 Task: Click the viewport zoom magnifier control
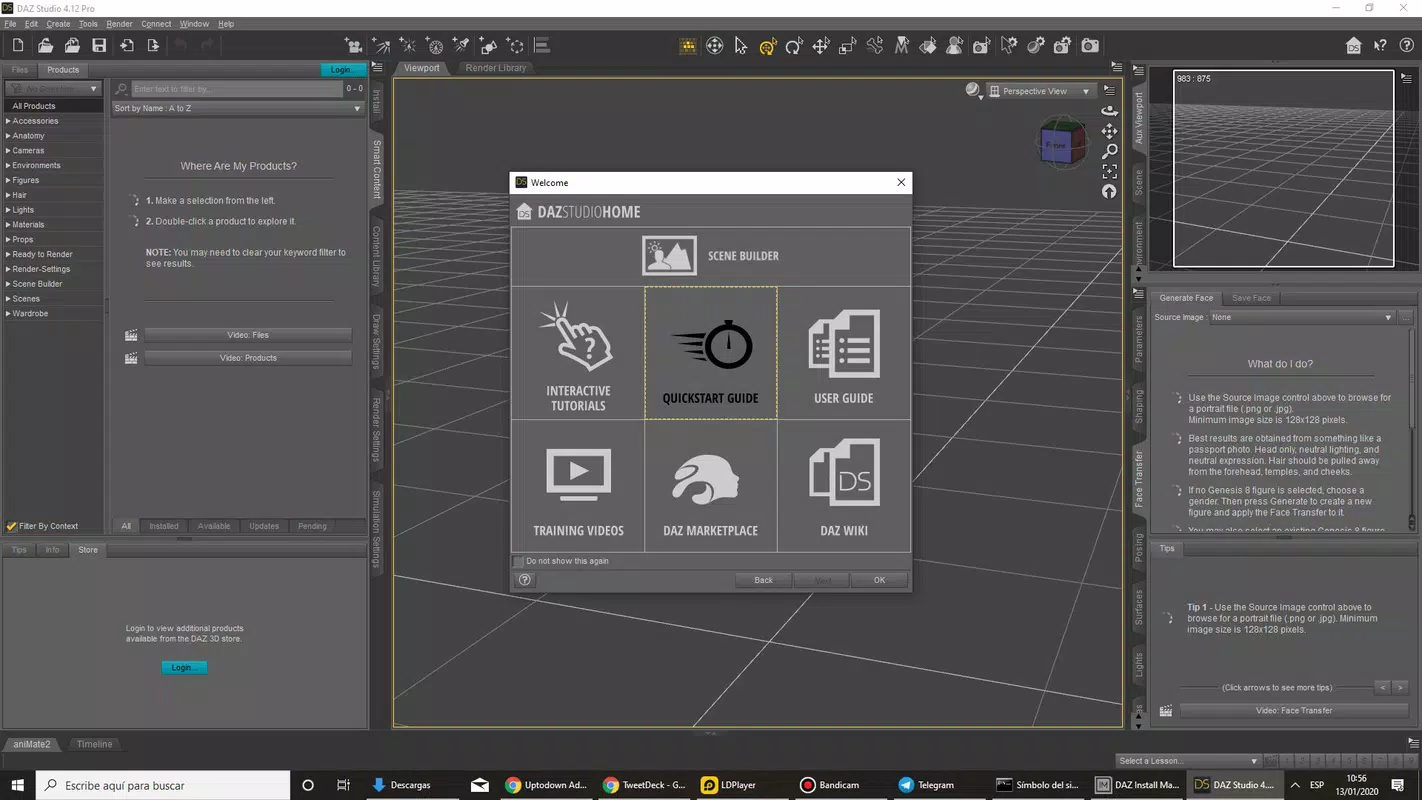(1109, 151)
